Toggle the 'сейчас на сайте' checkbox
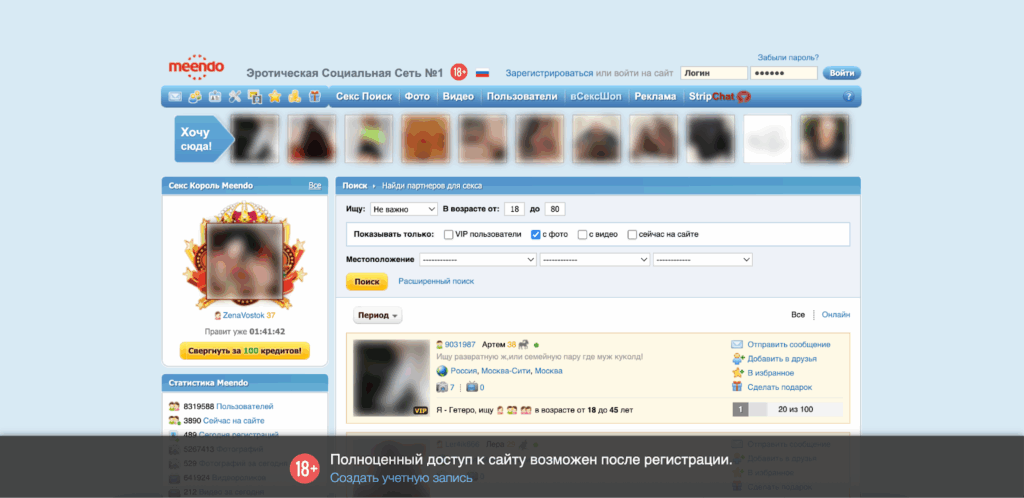The height and width of the screenshot is (498, 1024). [632, 234]
